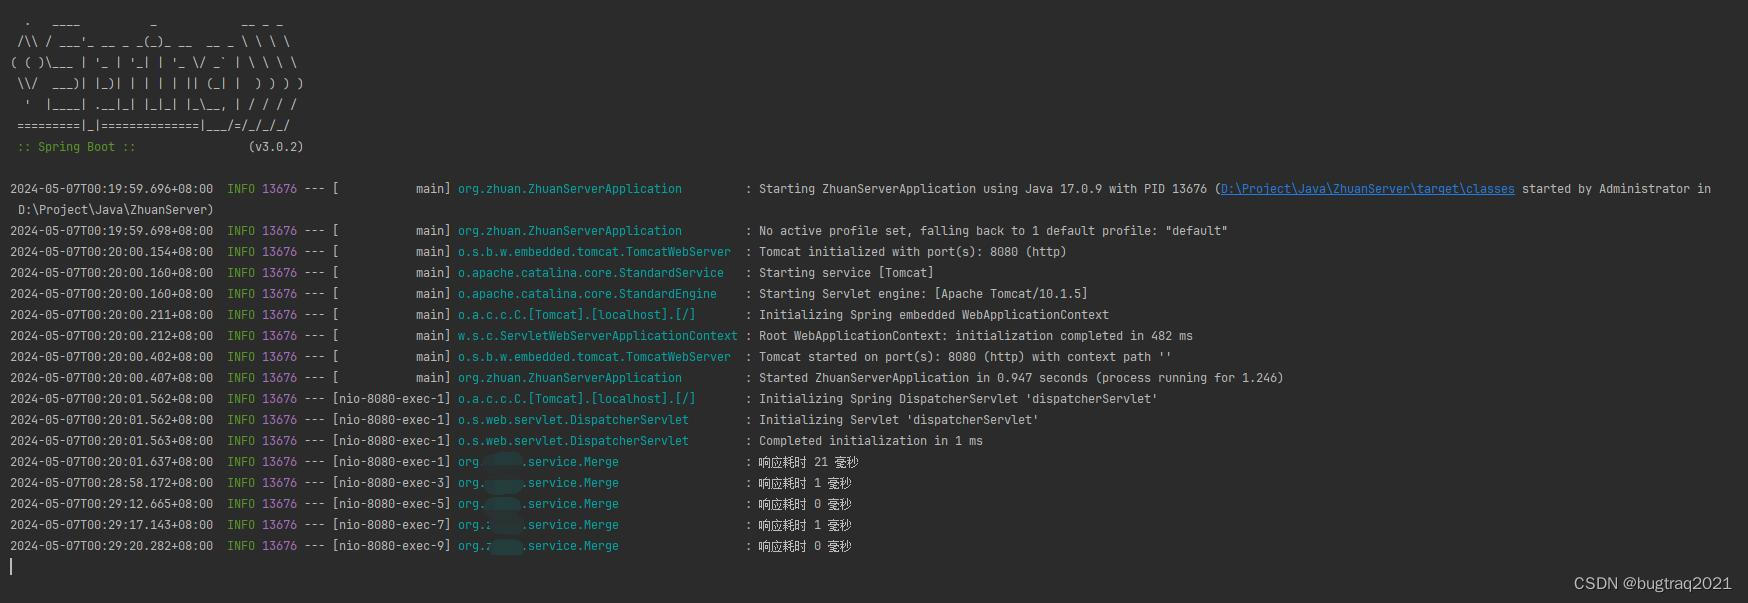Click 'Tomcat initialized with port(s): 8080 (http)'
Screen dimensions: 1748x603
click(912, 252)
